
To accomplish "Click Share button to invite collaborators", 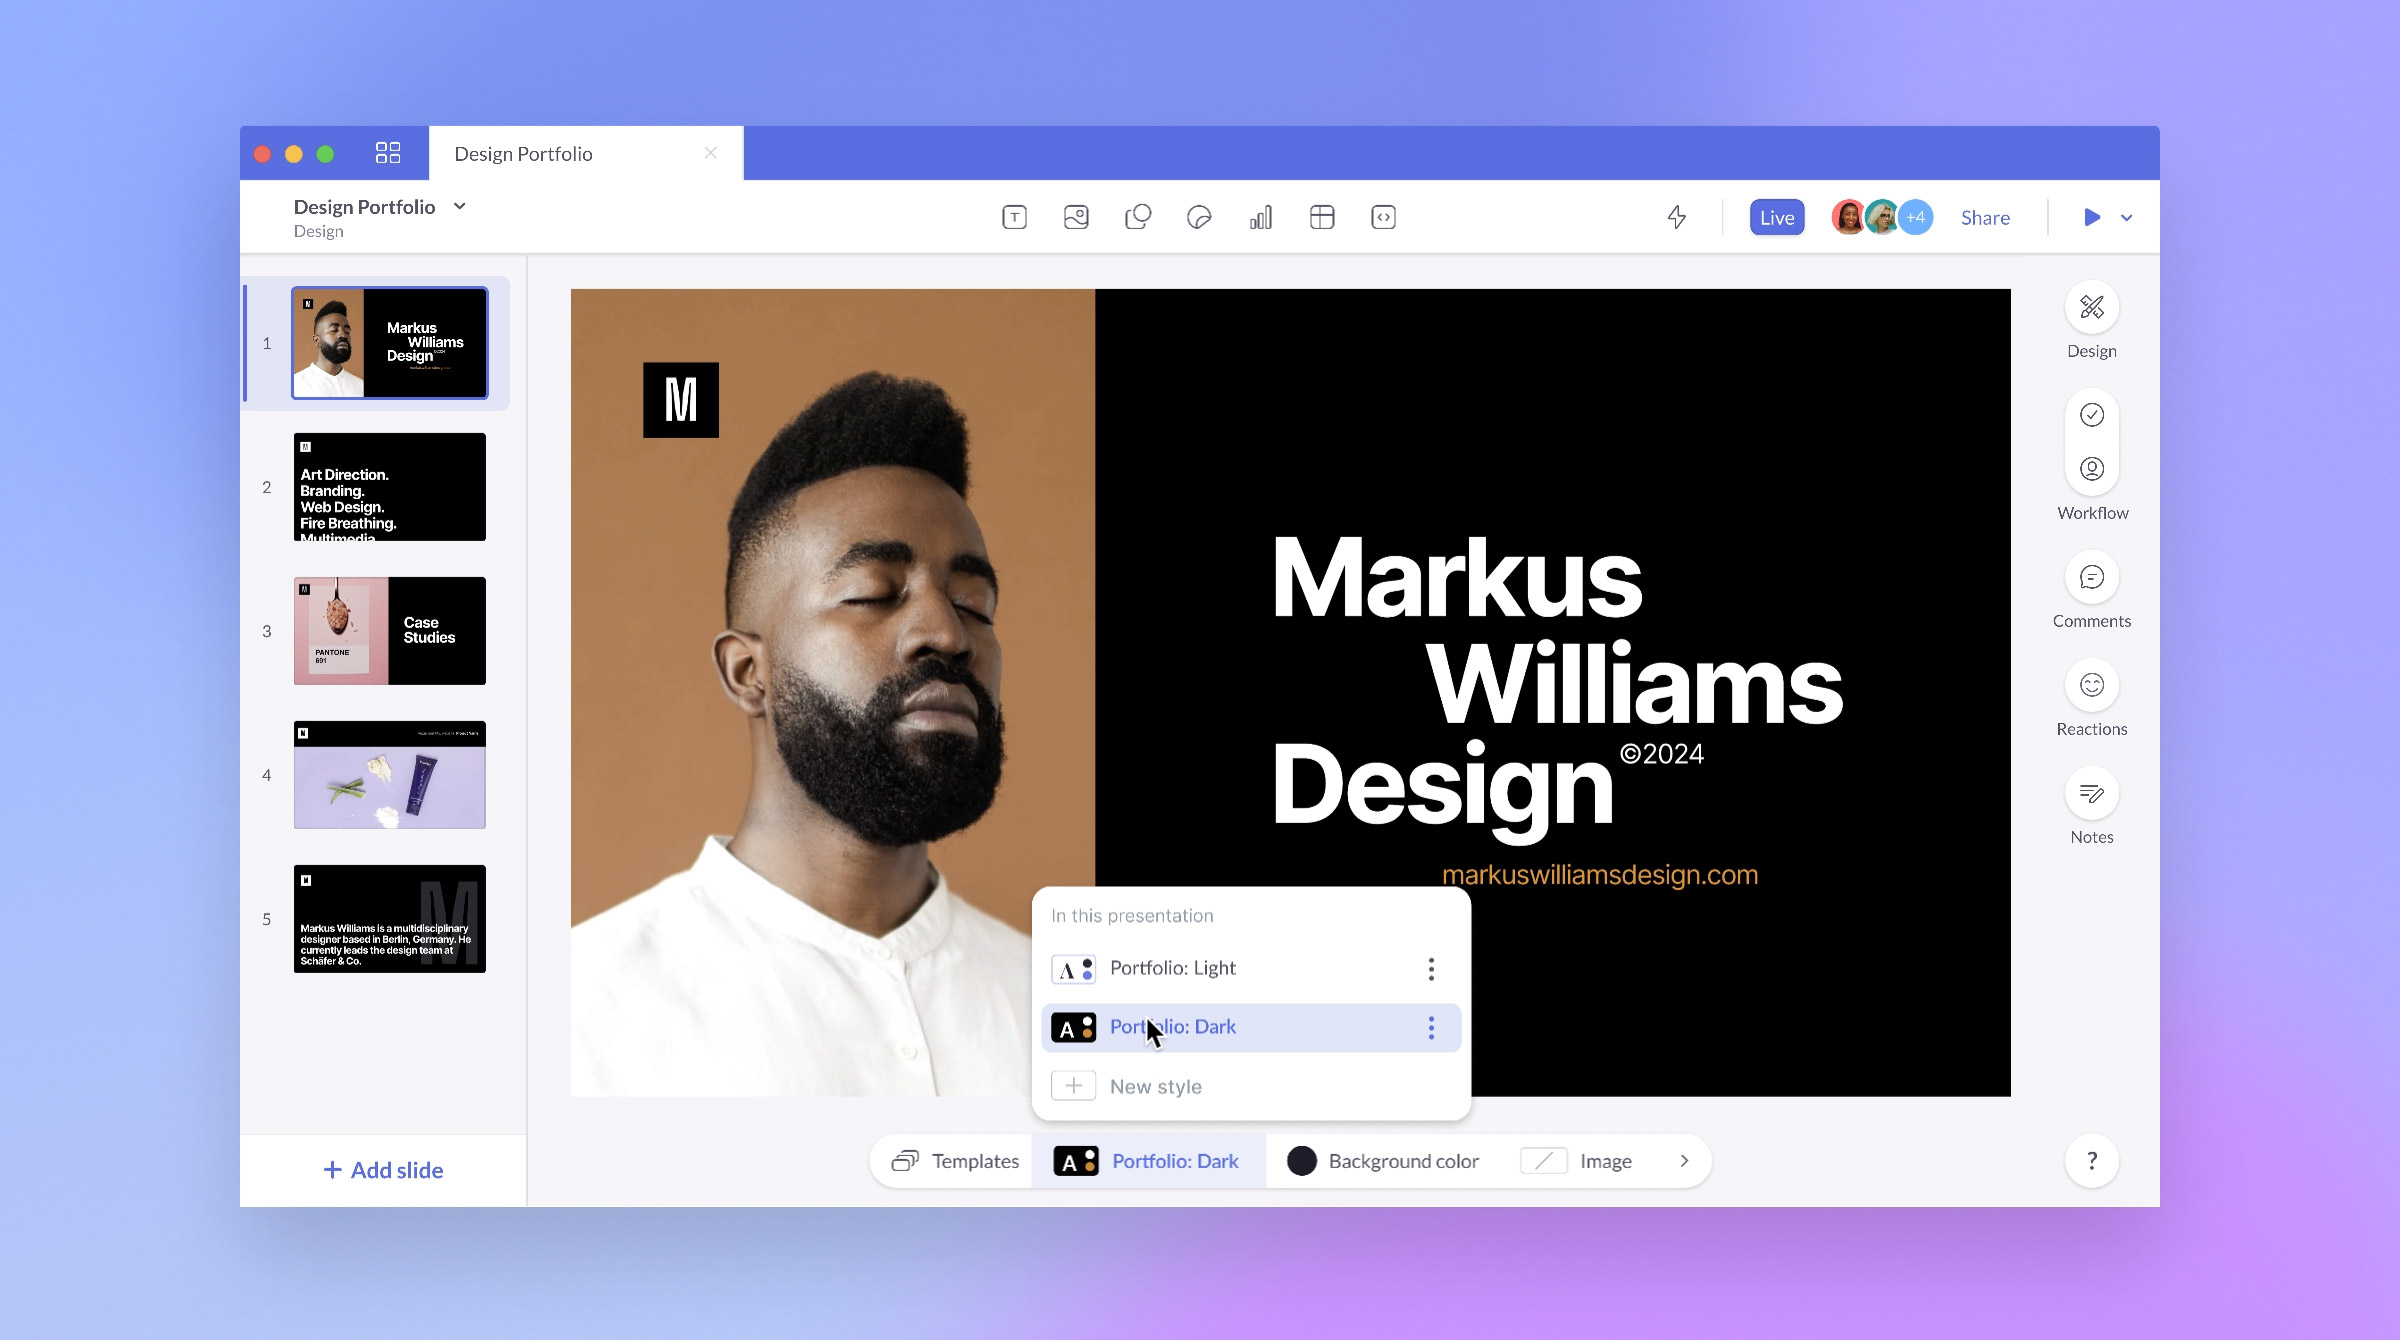I will (x=1985, y=216).
